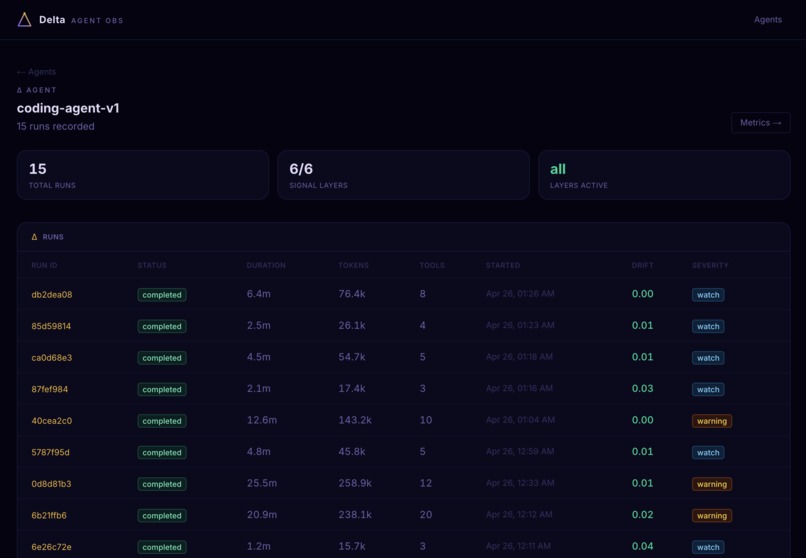Sort by the STARTED column header
The image size is (806, 558).
(503, 265)
